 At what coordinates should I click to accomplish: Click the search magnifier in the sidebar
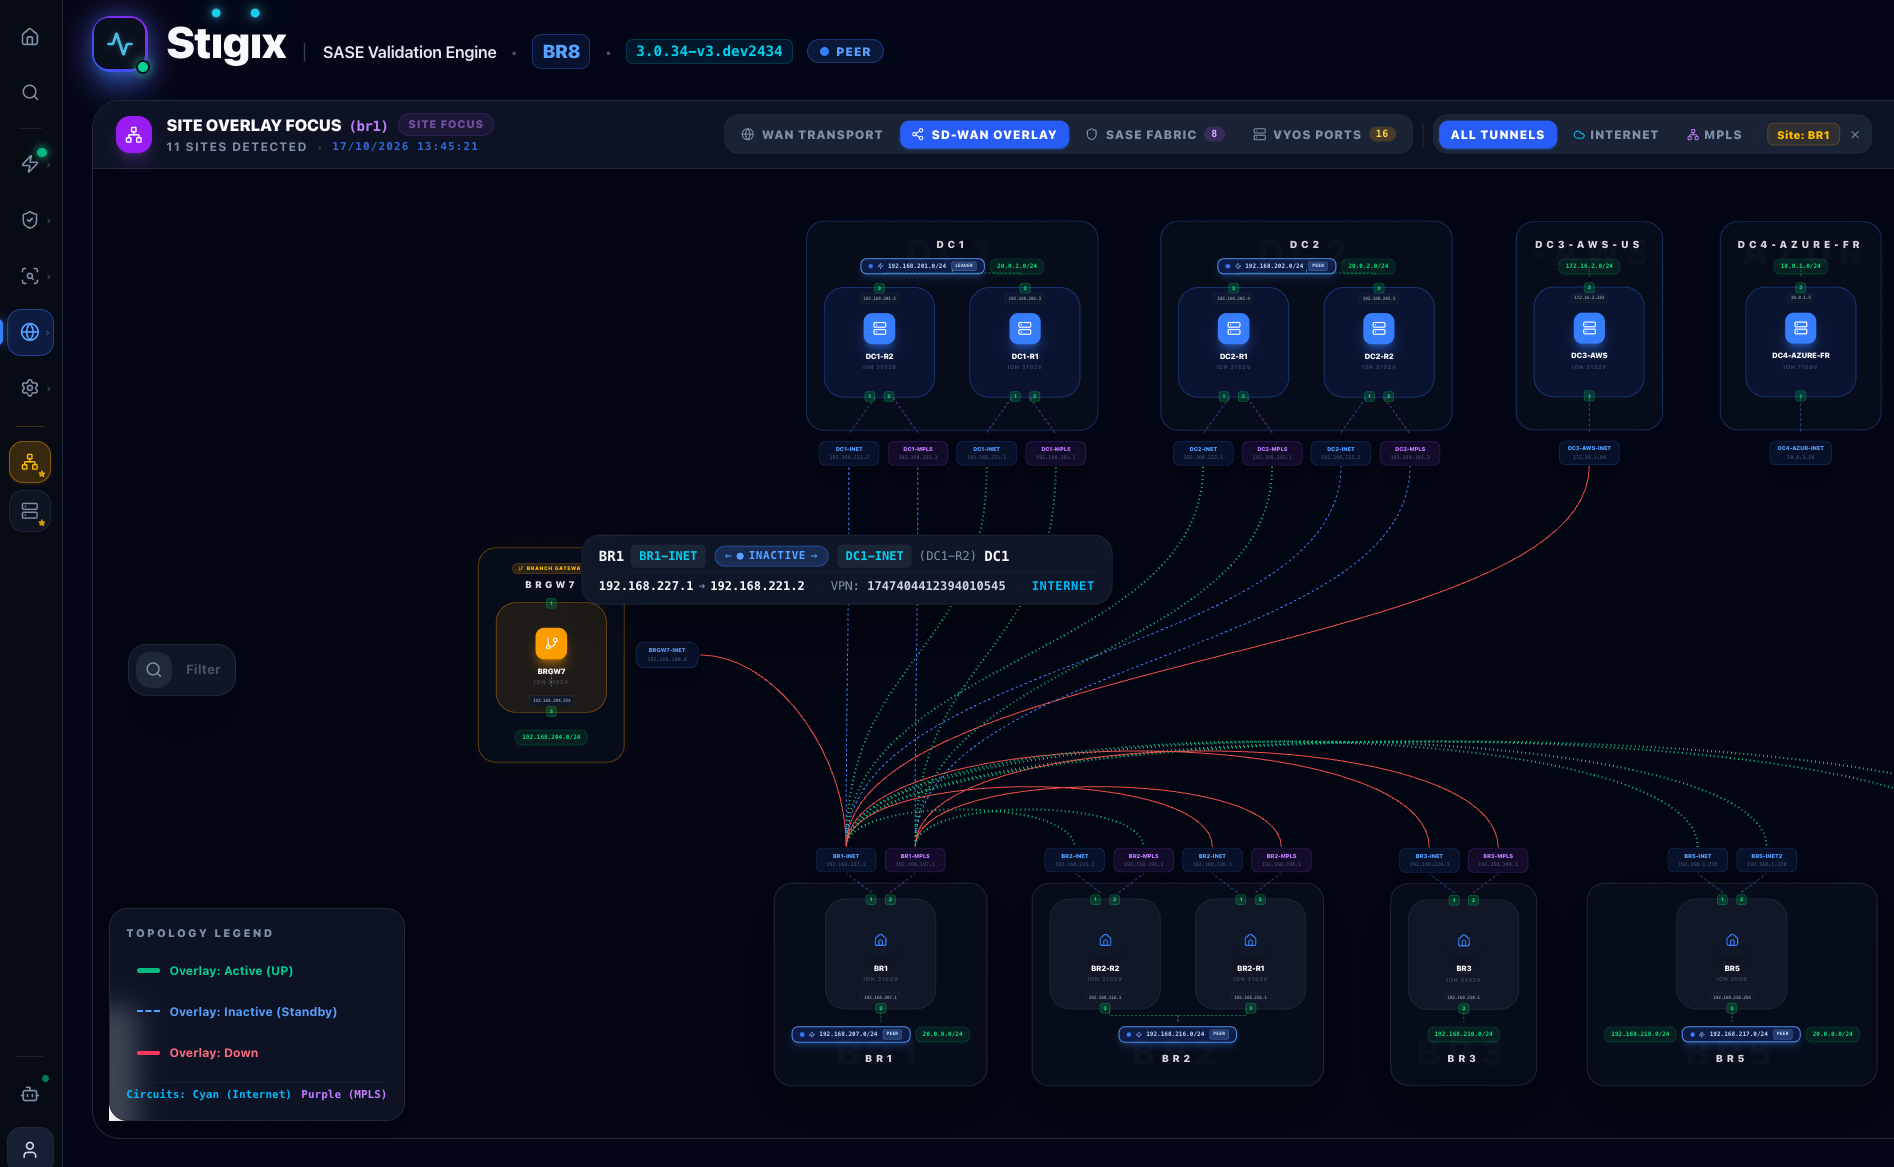(x=30, y=93)
